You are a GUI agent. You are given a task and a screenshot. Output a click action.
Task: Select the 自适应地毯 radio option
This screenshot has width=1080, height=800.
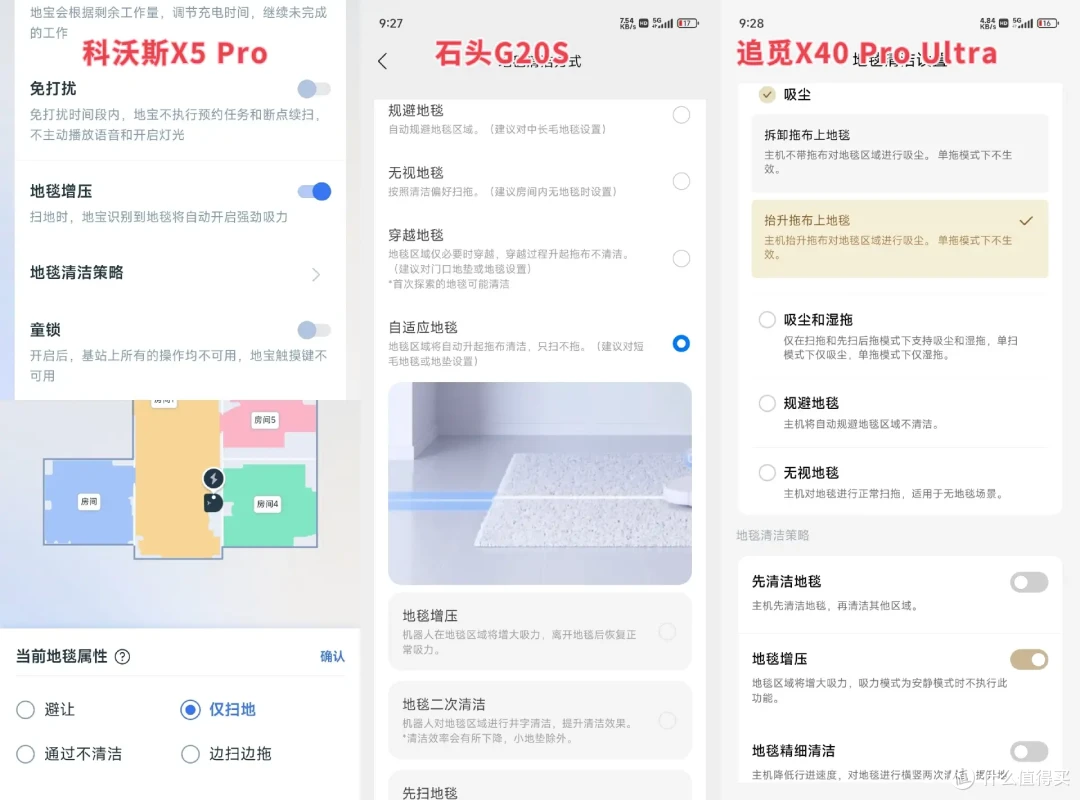click(x=681, y=343)
